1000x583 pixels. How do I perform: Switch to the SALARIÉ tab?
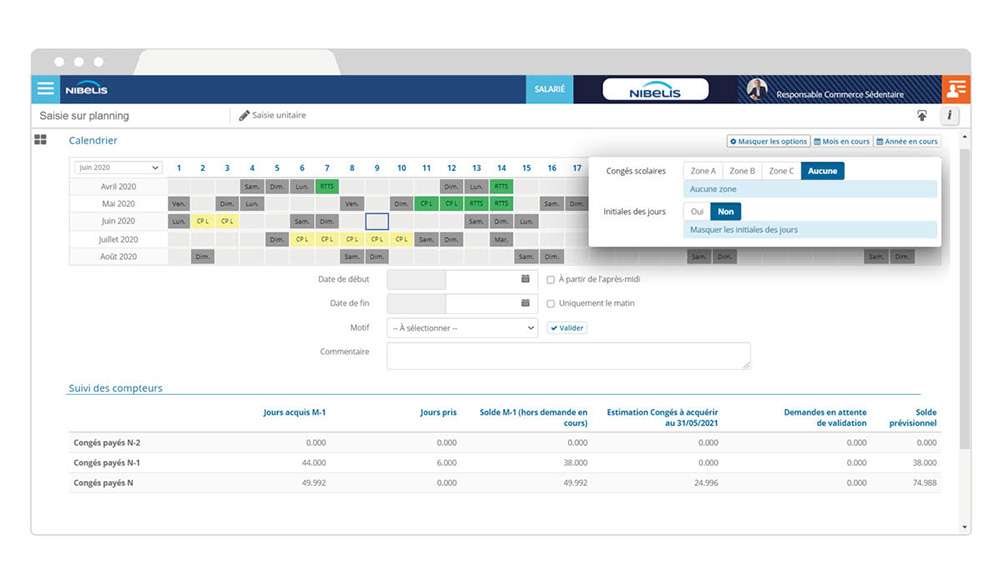(549, 89)
